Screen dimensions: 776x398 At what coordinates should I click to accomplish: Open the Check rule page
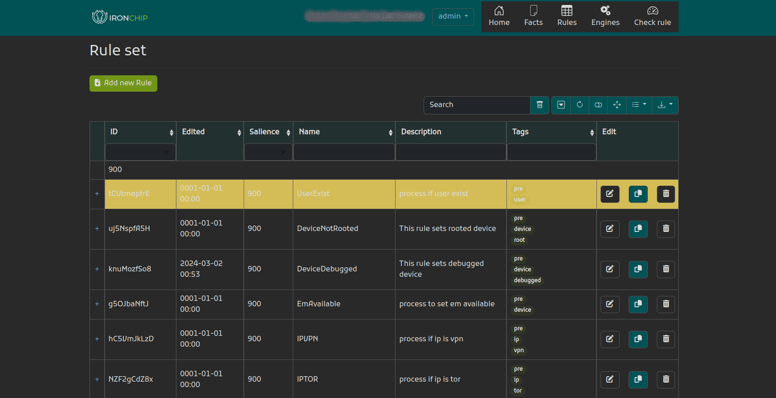[652, 16]
